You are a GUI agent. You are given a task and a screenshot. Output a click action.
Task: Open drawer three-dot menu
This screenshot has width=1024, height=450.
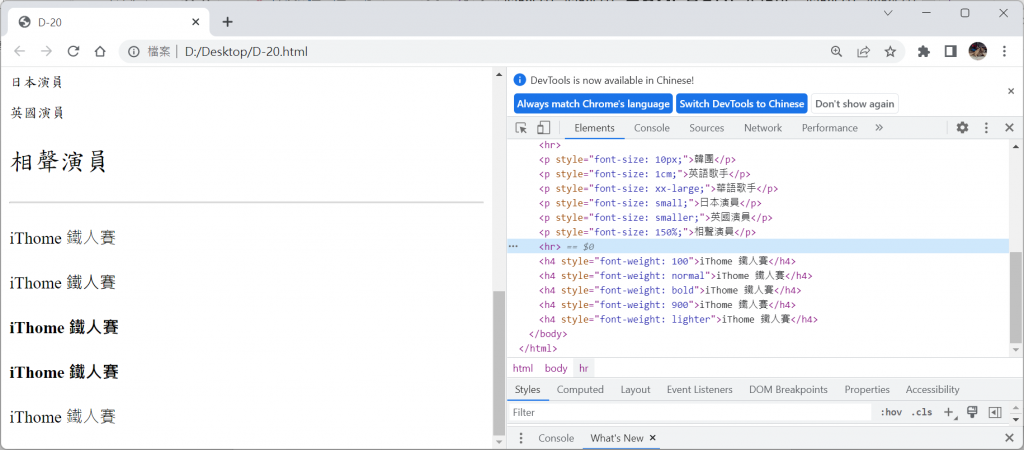(521, 438)
